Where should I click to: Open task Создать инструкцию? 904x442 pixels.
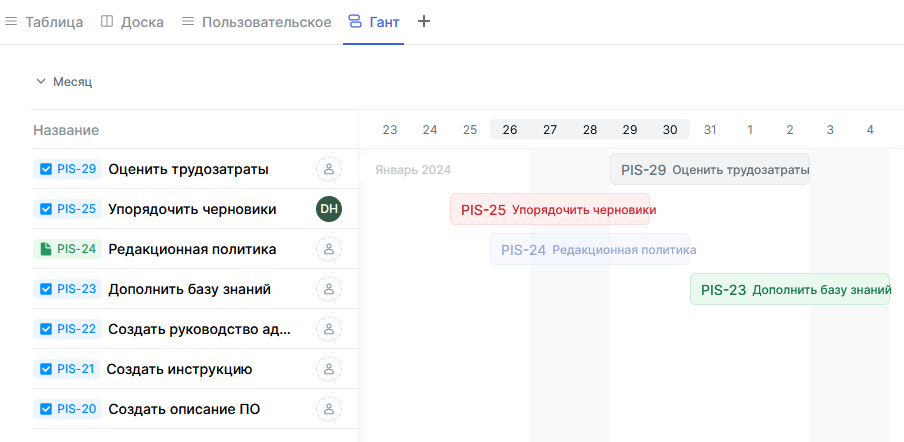point(179,369)
